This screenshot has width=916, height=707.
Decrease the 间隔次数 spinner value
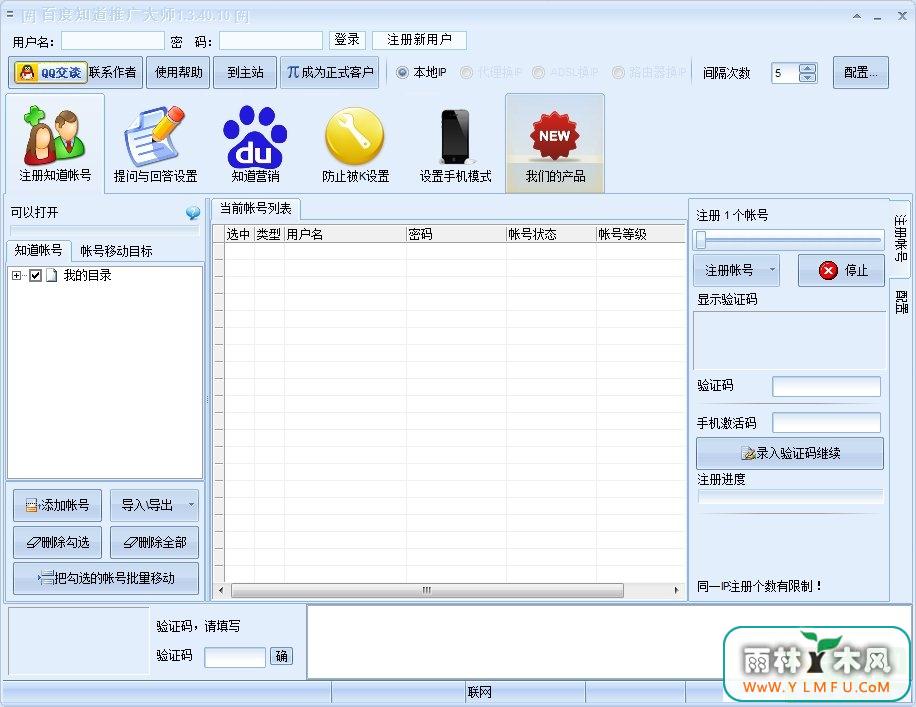click(x=808, y=78)
